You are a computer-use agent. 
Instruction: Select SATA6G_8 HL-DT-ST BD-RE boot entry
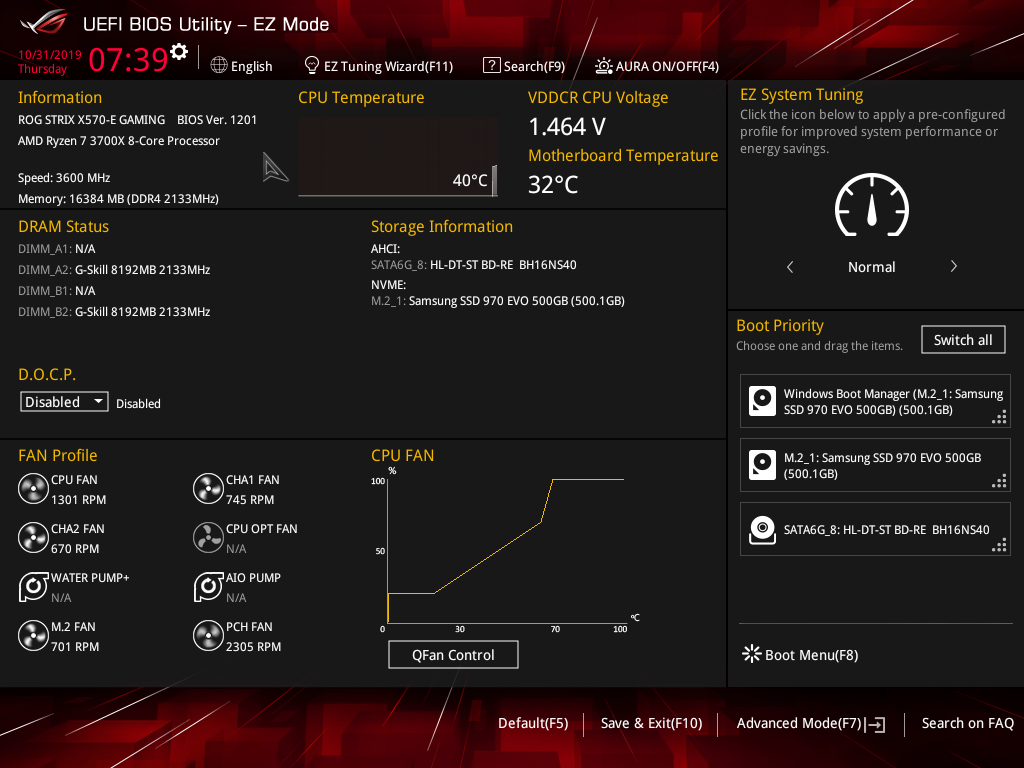pos(875,530)
